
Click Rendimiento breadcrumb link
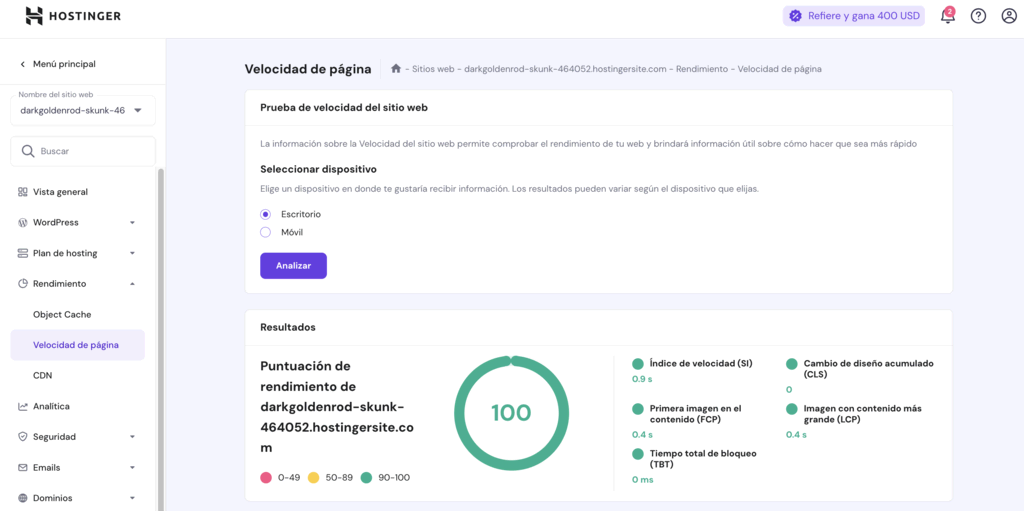702,69
